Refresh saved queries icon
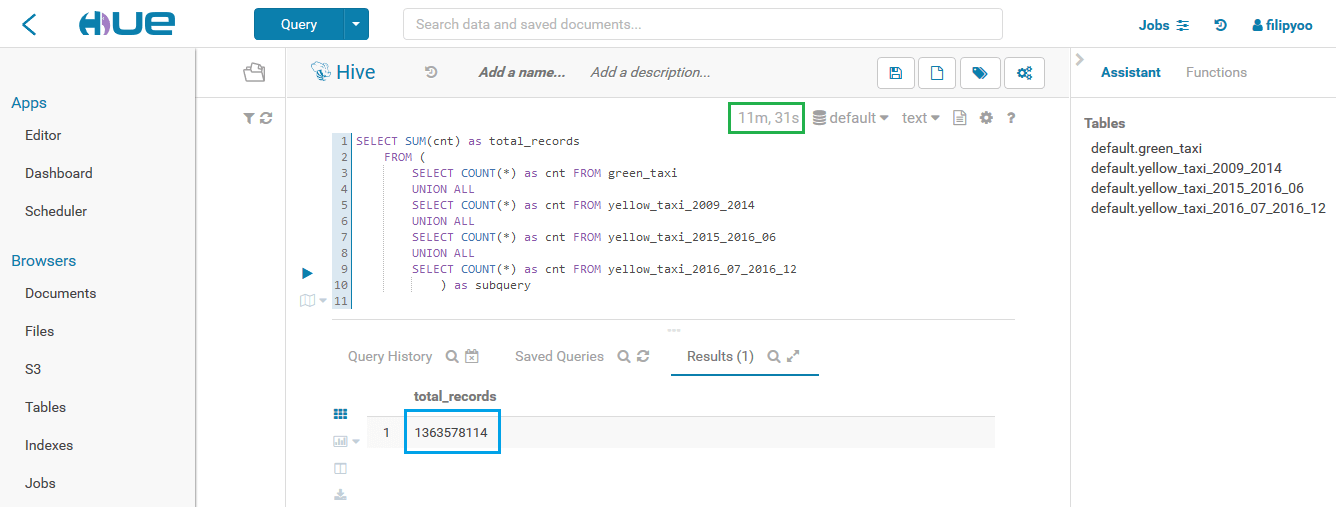This screenshot has width=1336, height=510. (643, 356)
